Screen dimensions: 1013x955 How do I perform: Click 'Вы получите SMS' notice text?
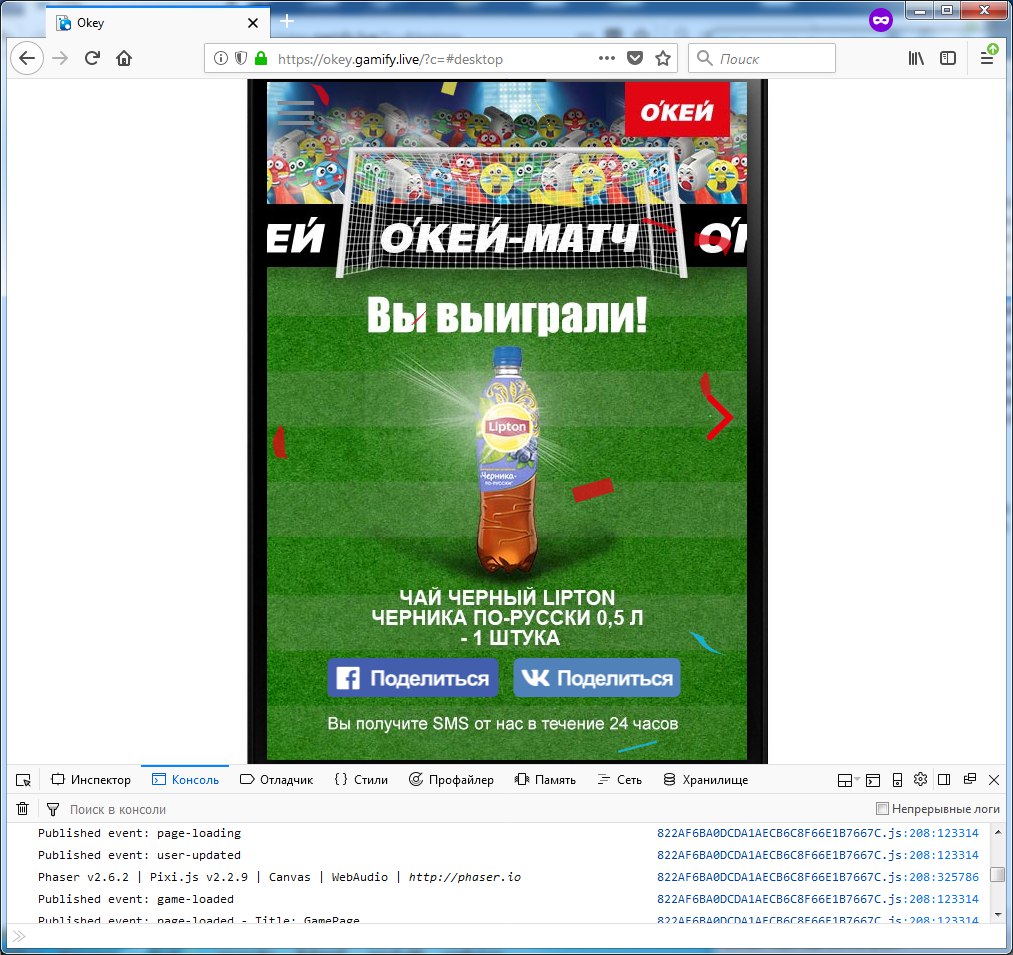[x=503, y=724]
